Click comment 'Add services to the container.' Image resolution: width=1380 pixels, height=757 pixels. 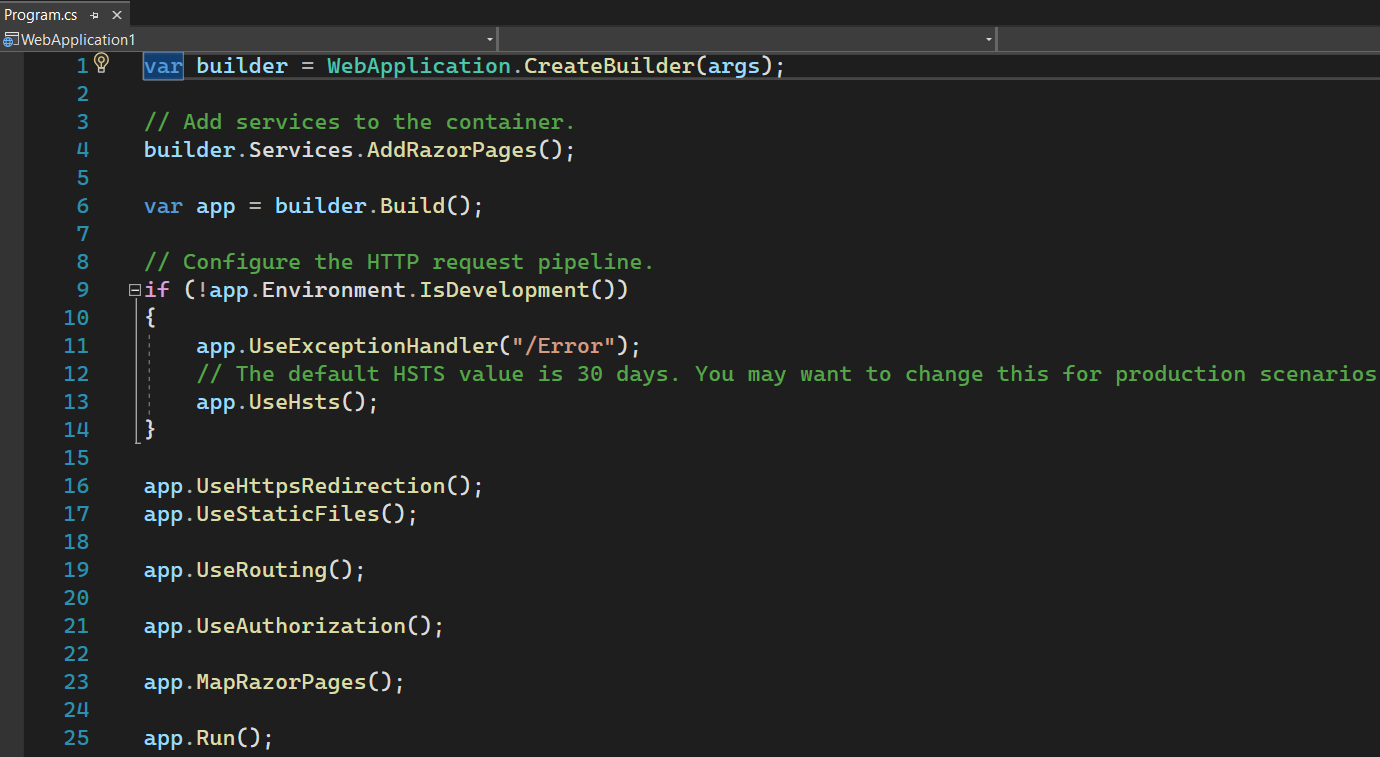360,122
